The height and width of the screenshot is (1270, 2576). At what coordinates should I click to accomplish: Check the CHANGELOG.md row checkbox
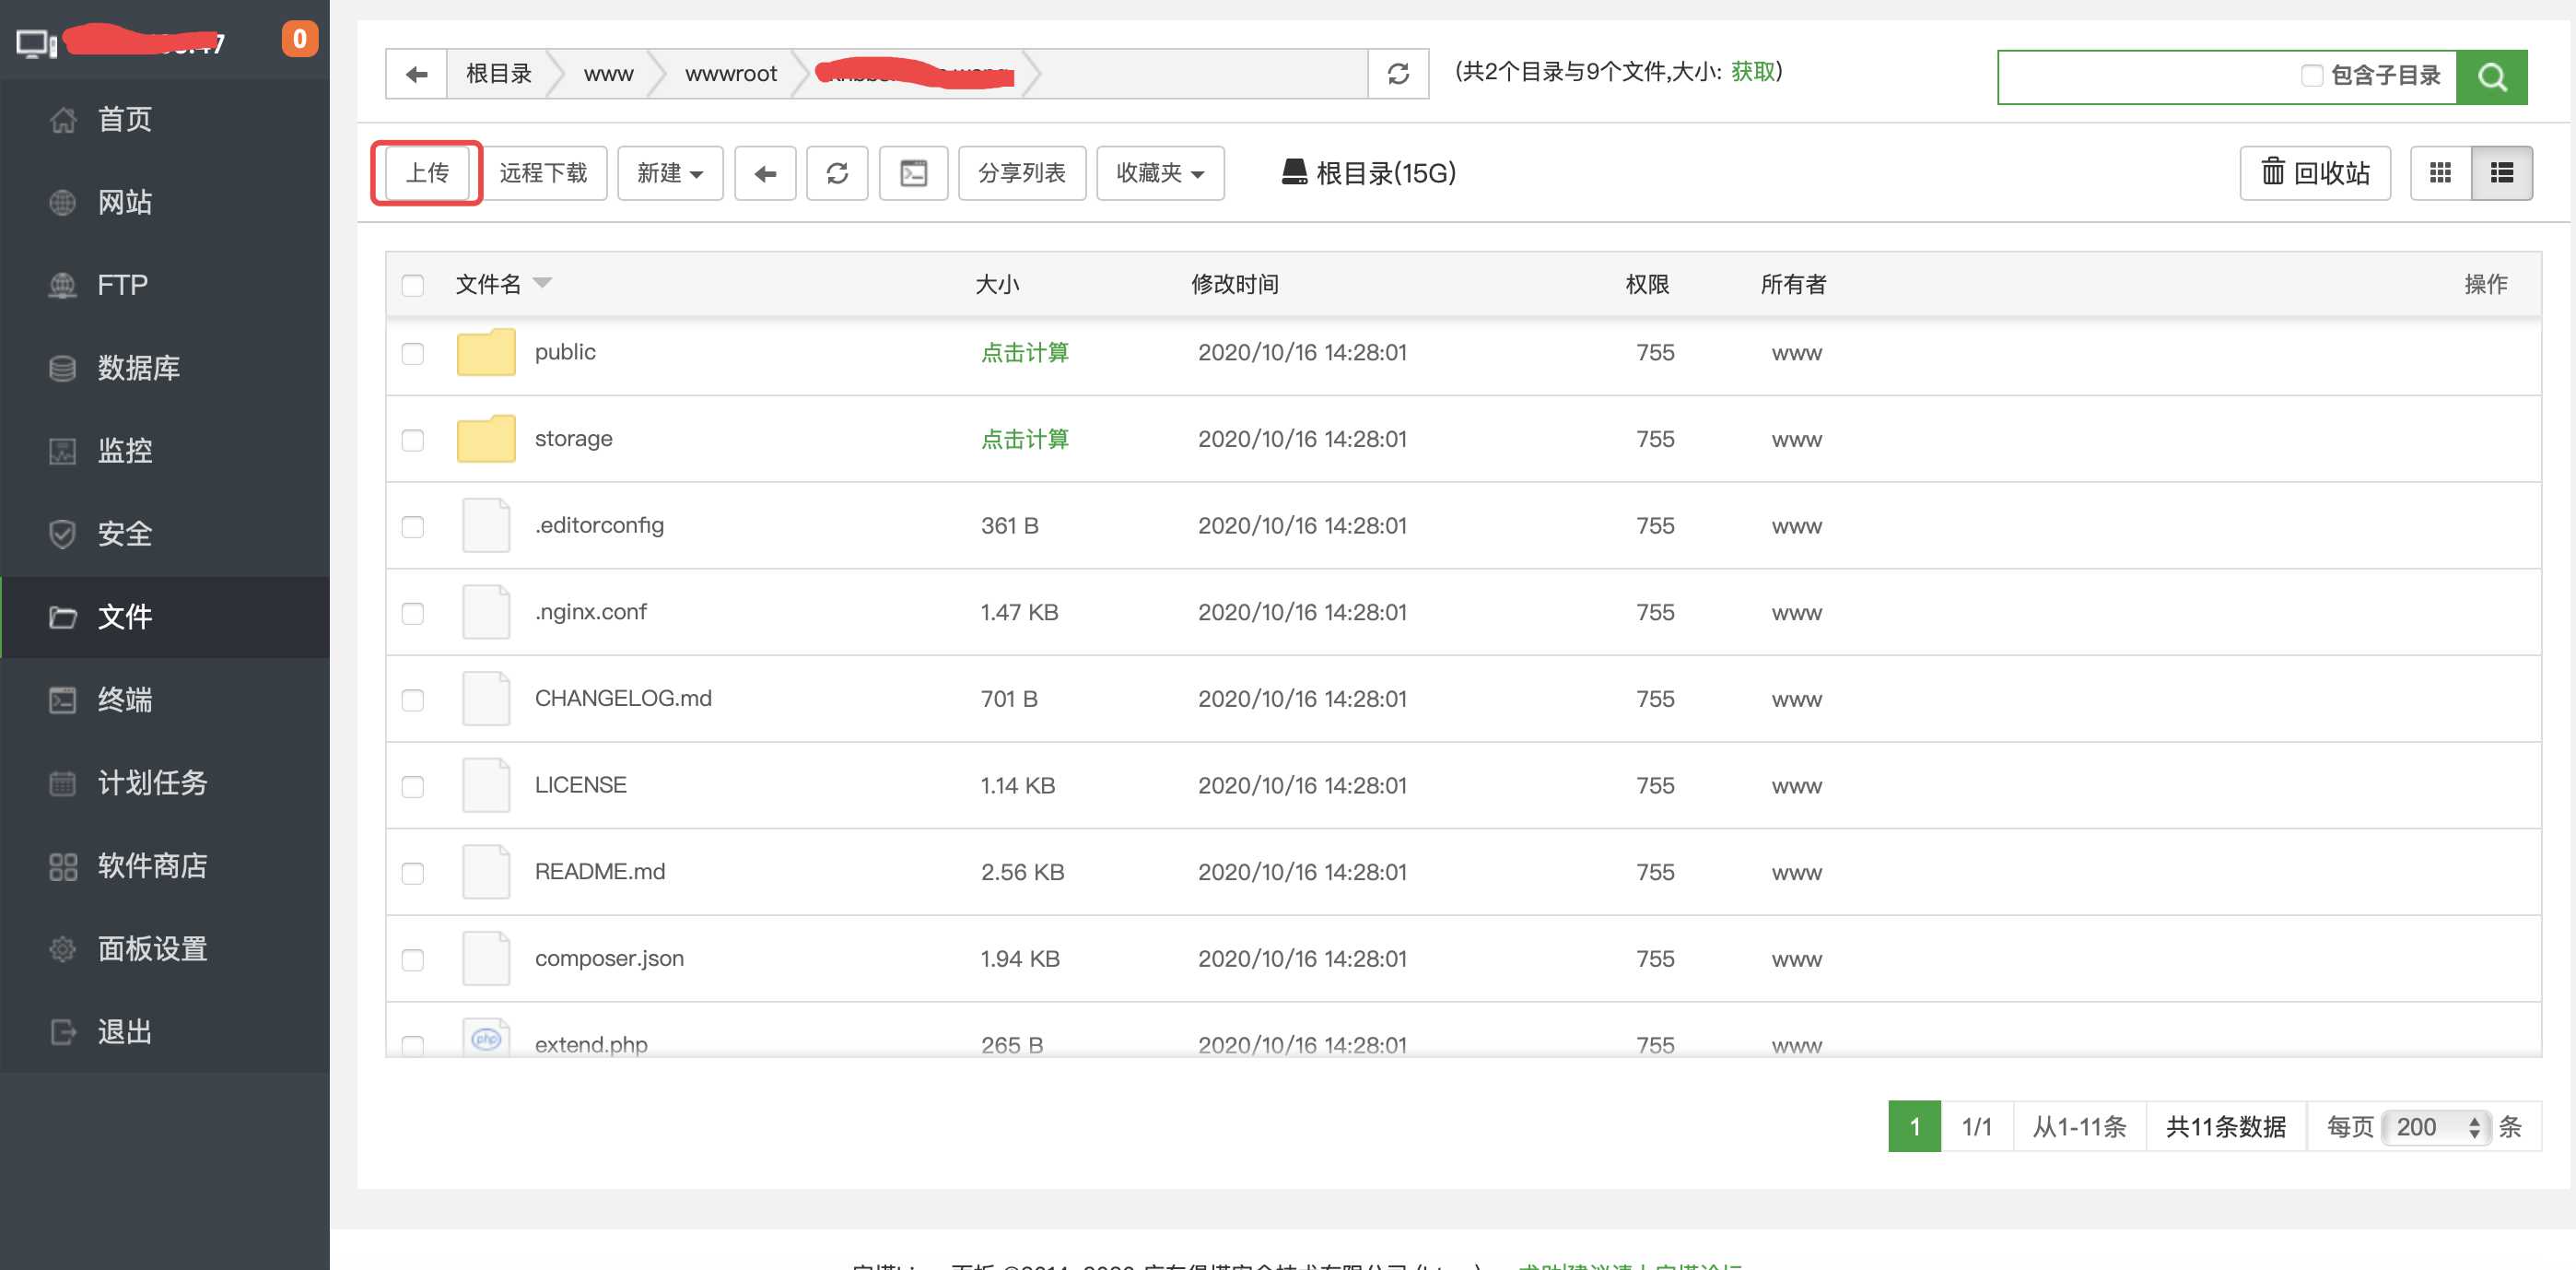(413, 700)
